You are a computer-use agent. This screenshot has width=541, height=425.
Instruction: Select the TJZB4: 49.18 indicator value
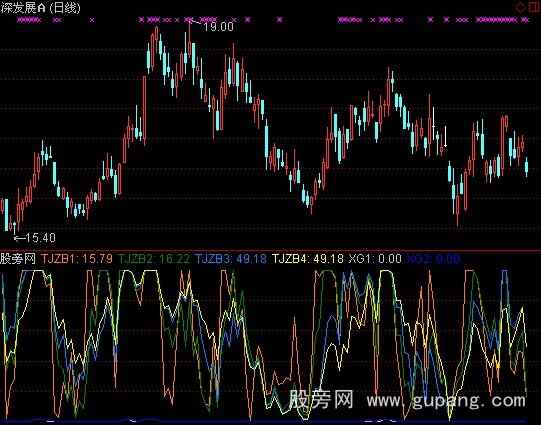pos(308,258)
